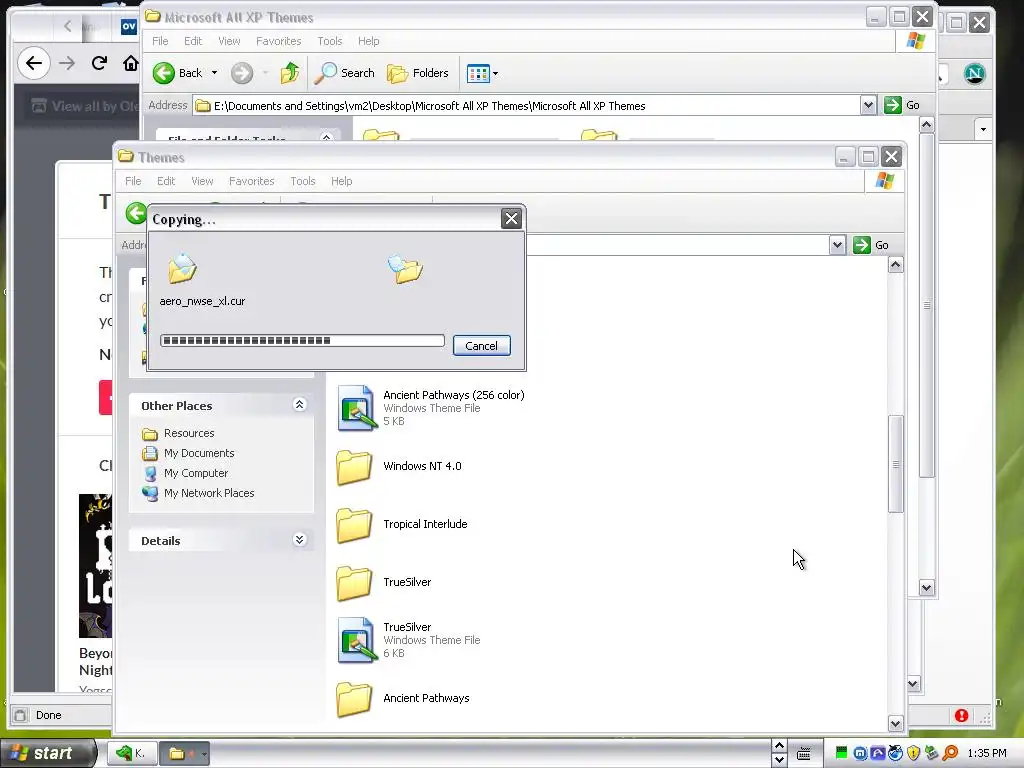Click browser reload icon in background window
This screenshot has height=768, width=1024.
pos(99,63)
